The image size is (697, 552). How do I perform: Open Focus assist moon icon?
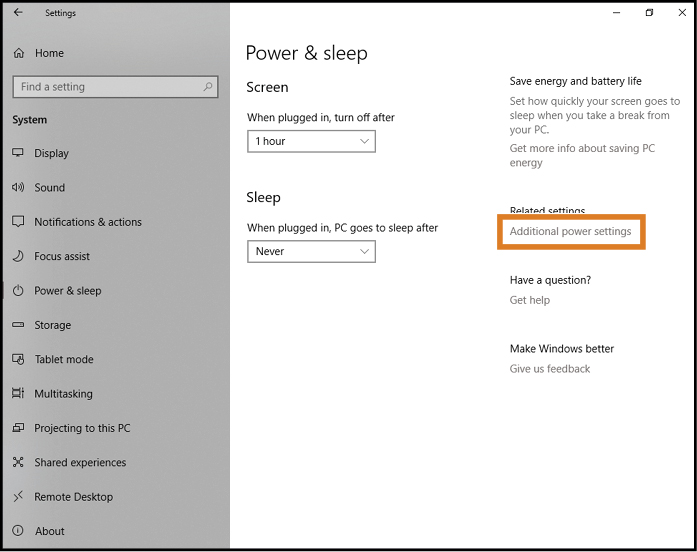tap(18, 256)
